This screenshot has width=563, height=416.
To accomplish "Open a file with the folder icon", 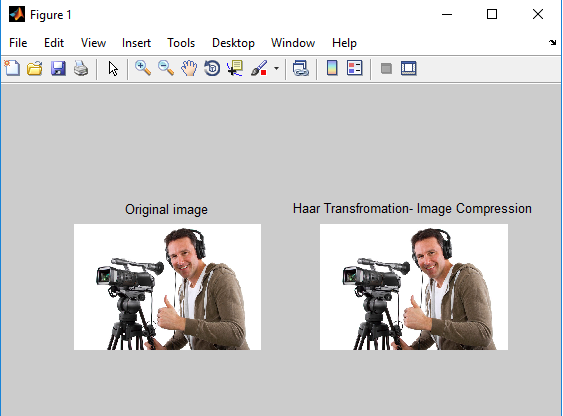I will (35, 68).
